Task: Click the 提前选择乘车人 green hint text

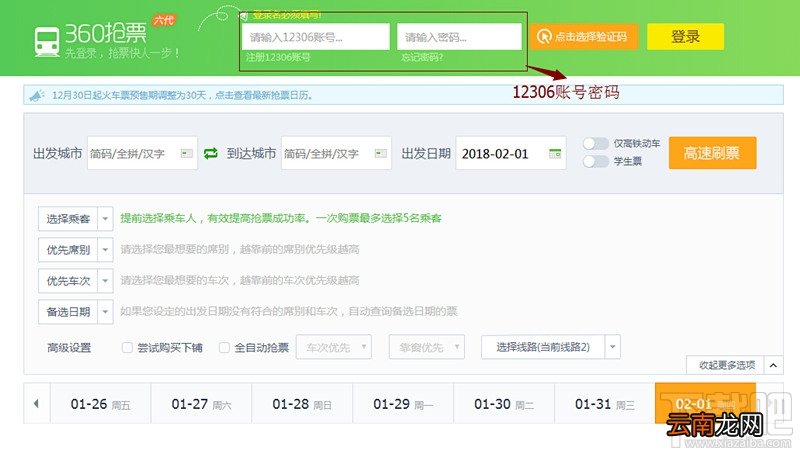Action: (281, 218)
